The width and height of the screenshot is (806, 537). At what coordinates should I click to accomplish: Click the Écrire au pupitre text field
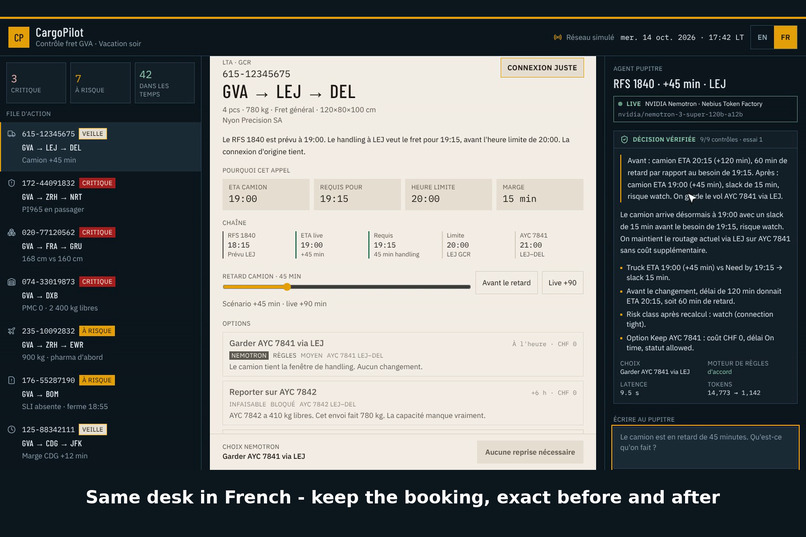[x=705, y=448]
